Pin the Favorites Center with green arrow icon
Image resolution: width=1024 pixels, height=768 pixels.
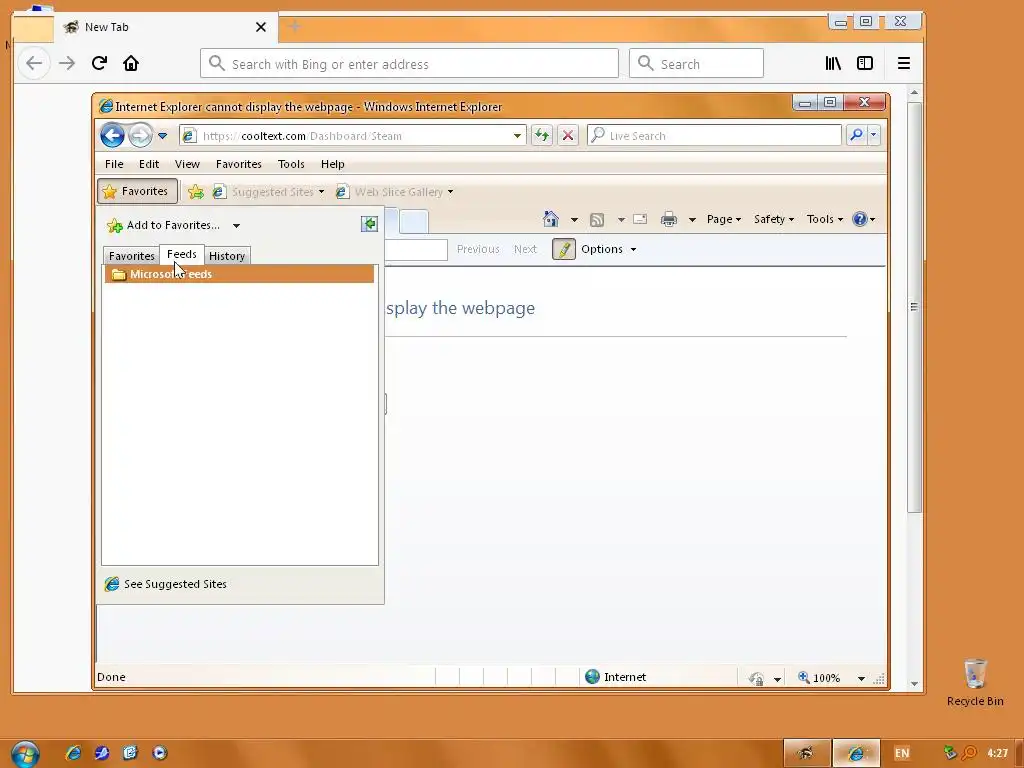click(369, 224)
